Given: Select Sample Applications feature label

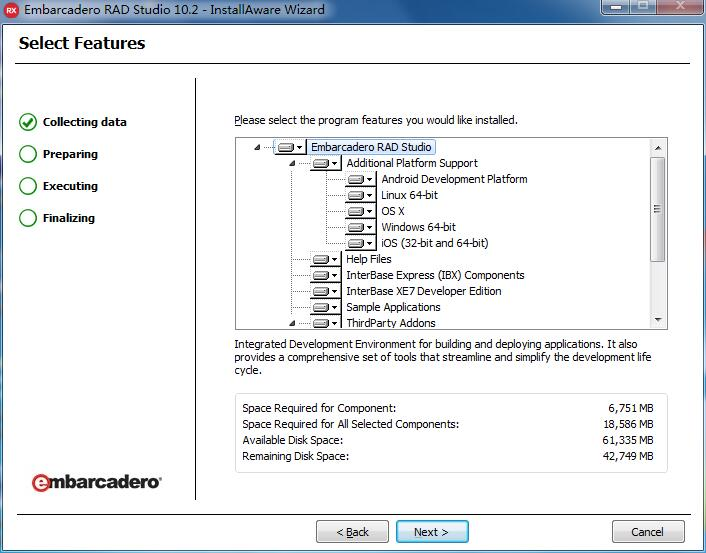Looking at the screenshot, I should [x=393, y=307].
